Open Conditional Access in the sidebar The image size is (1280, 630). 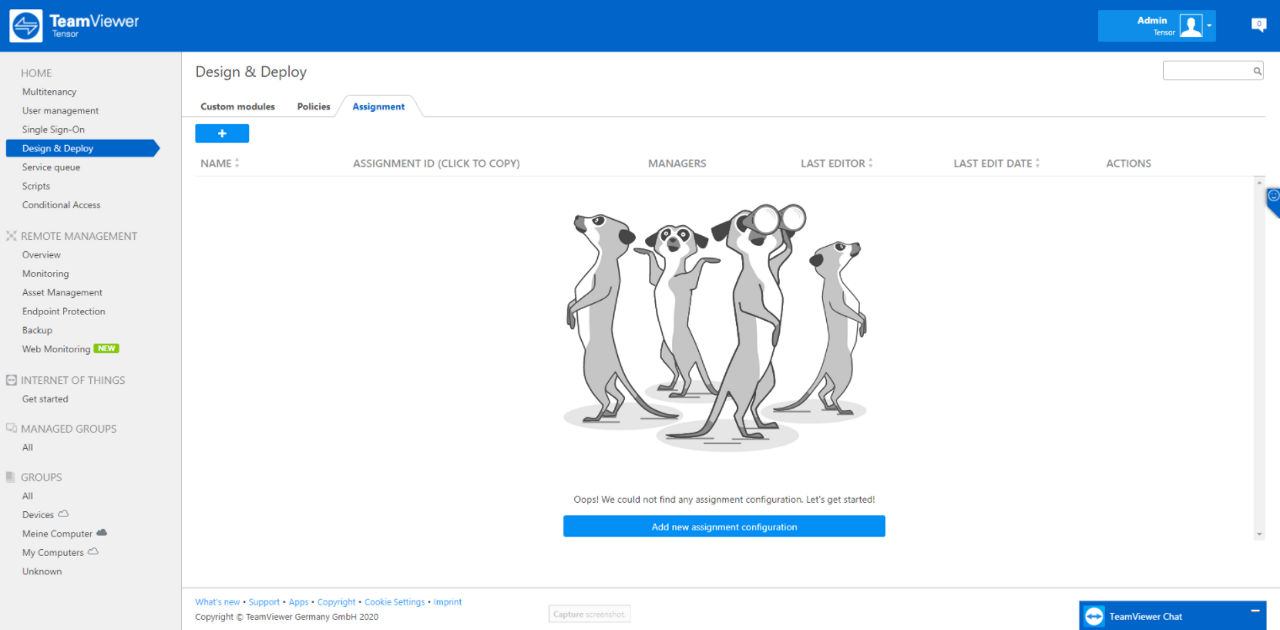tap(61, 205)
